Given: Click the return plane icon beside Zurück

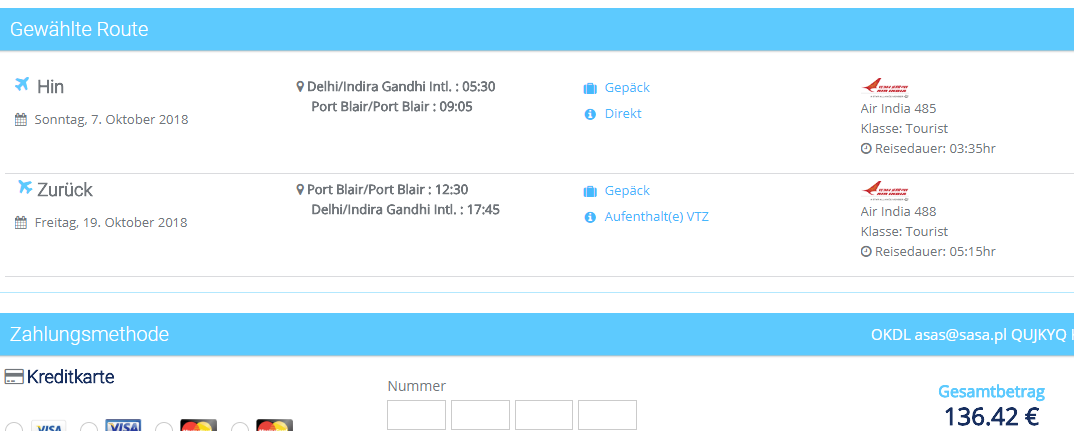Looking at the screenshot, I should [25, 186].
